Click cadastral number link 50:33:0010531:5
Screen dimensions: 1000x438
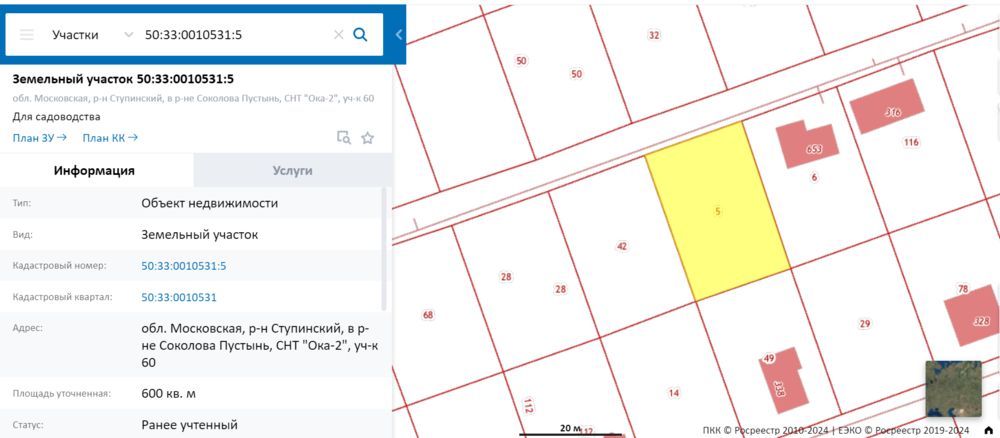pyautogui.click(x=183, y=266)
